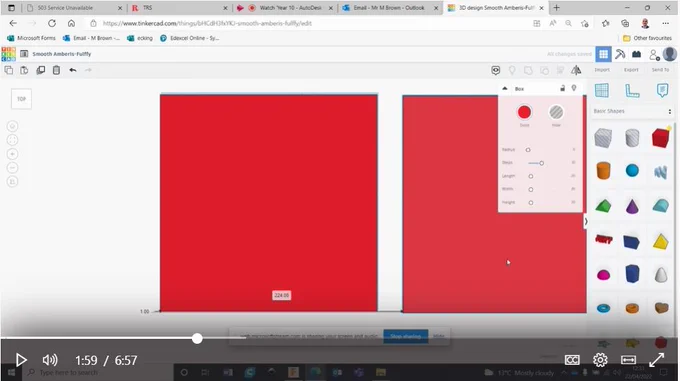Screen dimensions: 680x381
Task: Open Microsoft Forms bookmark
Action: tap(32, 38)
